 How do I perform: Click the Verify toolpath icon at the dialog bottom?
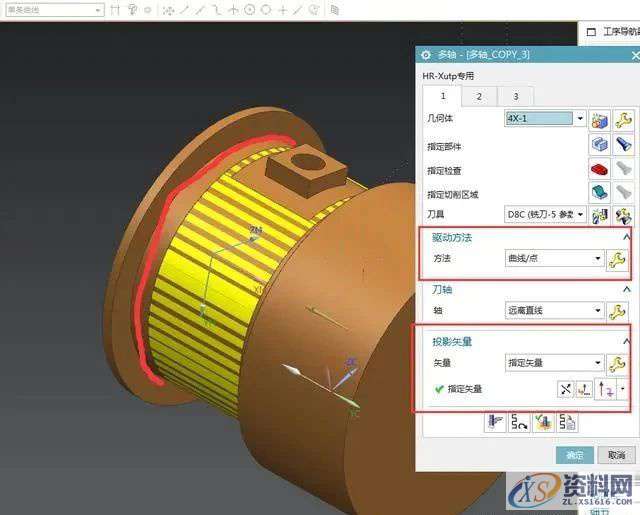(539, 422)
